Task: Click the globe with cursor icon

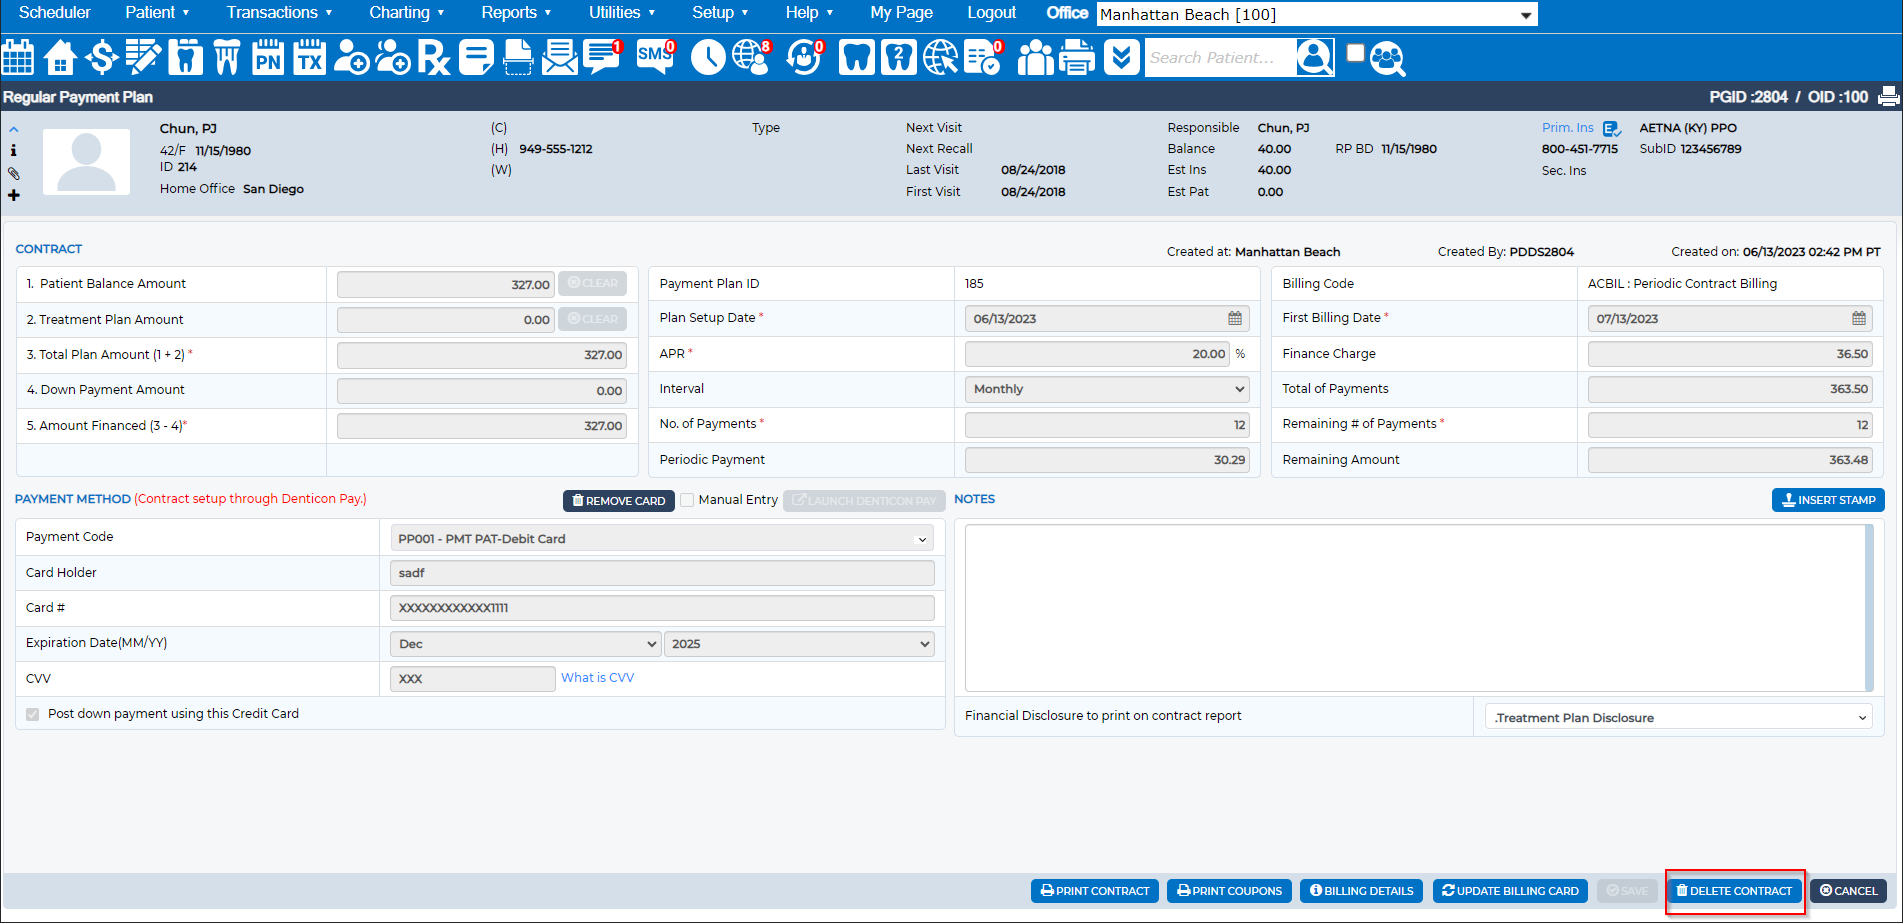Action: [940, 57]
